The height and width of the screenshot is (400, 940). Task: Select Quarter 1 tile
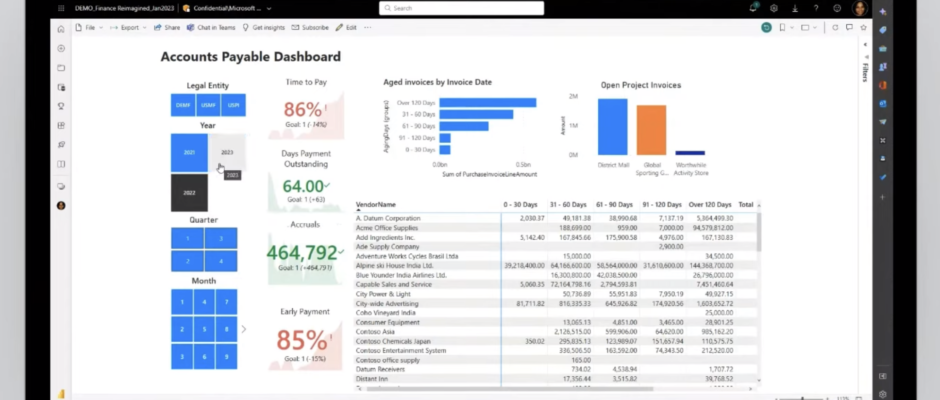(x=187, y=239)
